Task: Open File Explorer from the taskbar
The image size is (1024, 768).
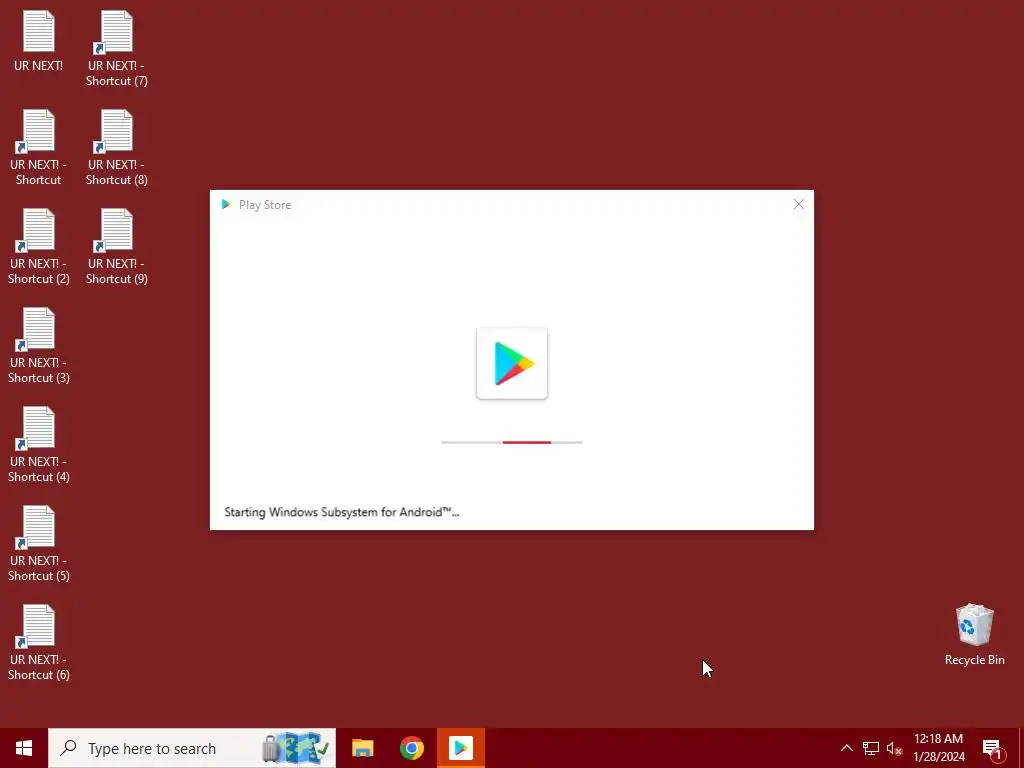Action: pos(362,748)
